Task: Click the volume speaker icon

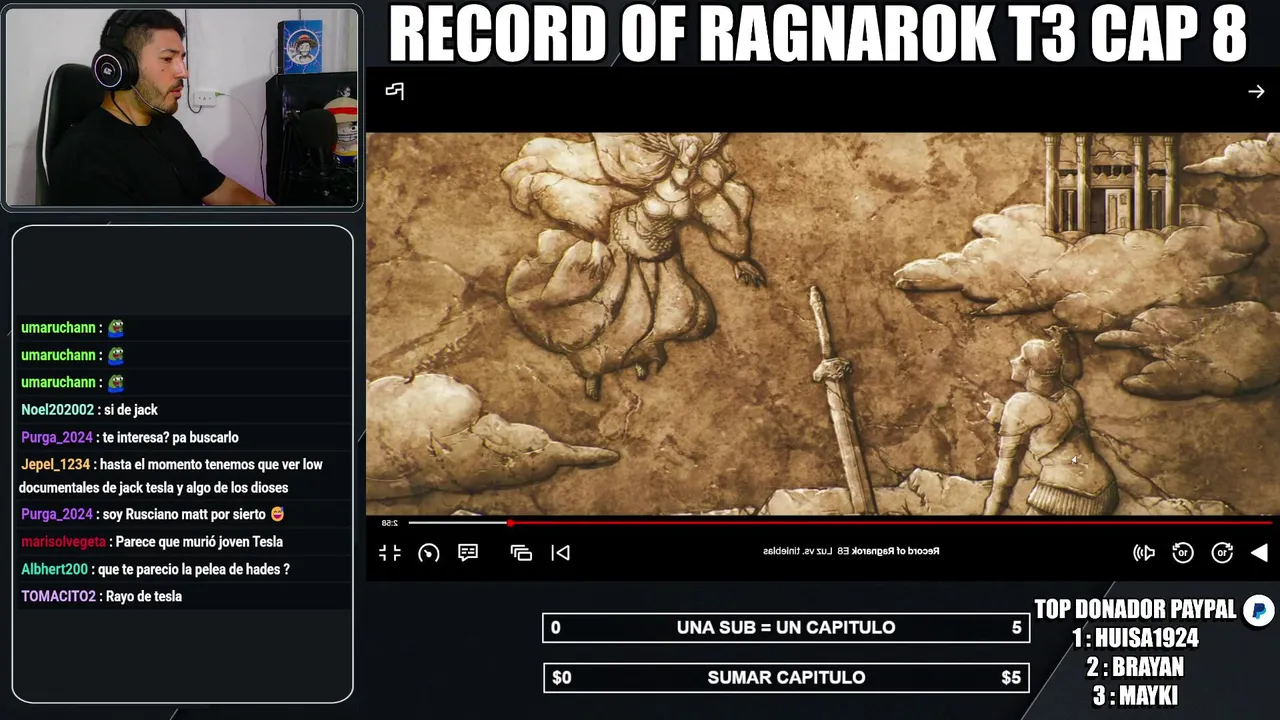Action: coord(1144,553)
